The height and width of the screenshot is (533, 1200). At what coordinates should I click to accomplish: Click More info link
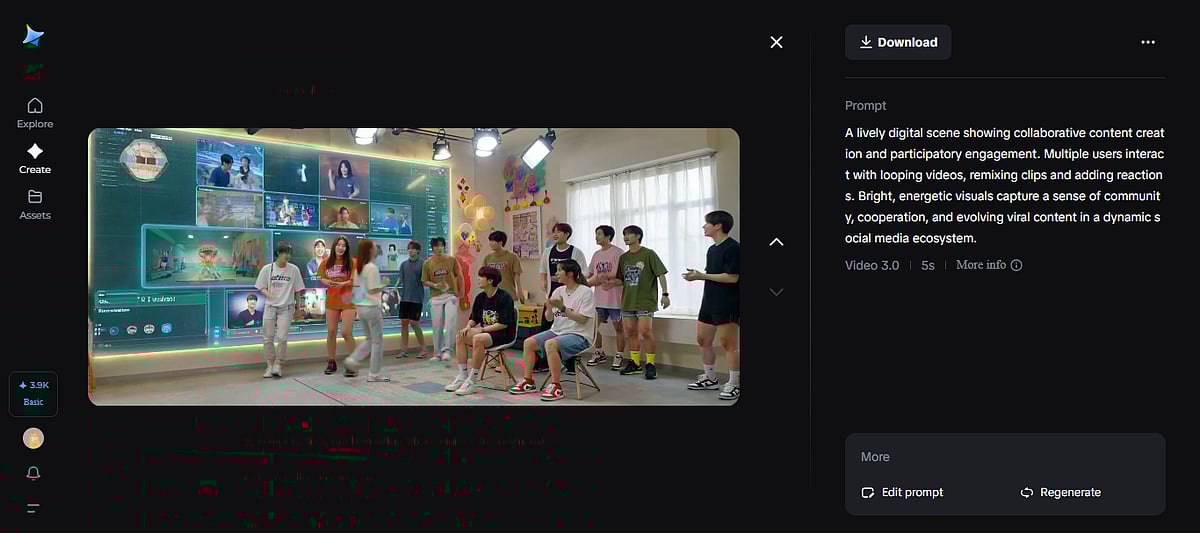981,265
